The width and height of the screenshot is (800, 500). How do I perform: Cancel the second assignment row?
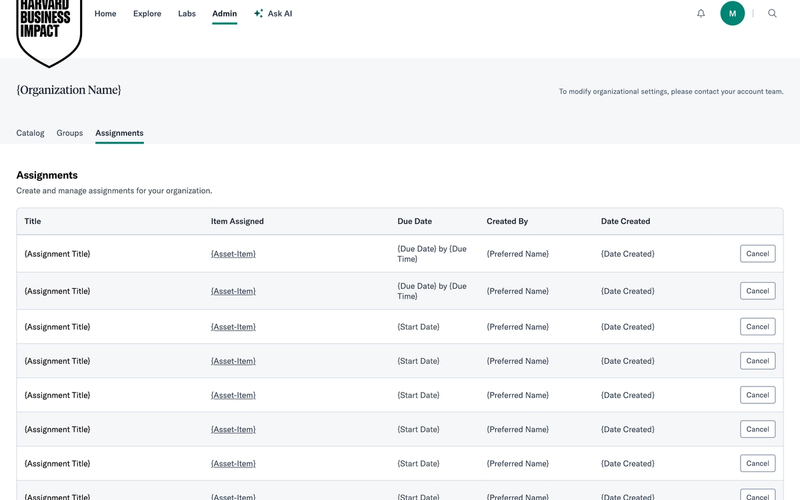click(x=758, y=291)
